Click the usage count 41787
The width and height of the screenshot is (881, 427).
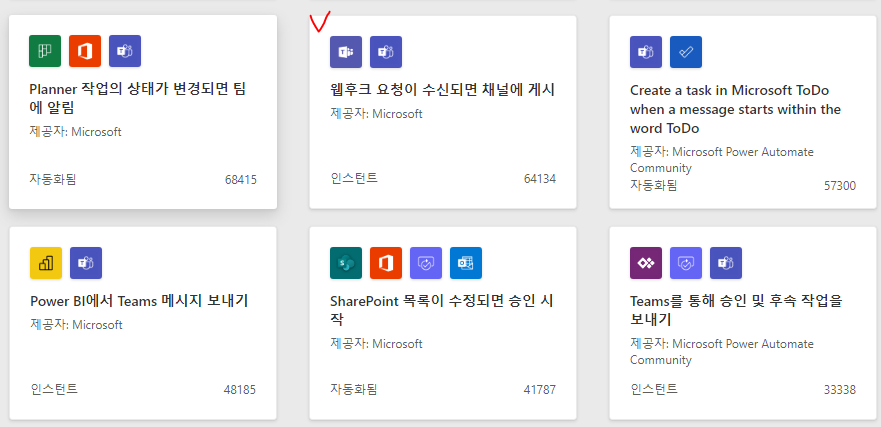tap(540, 389)
